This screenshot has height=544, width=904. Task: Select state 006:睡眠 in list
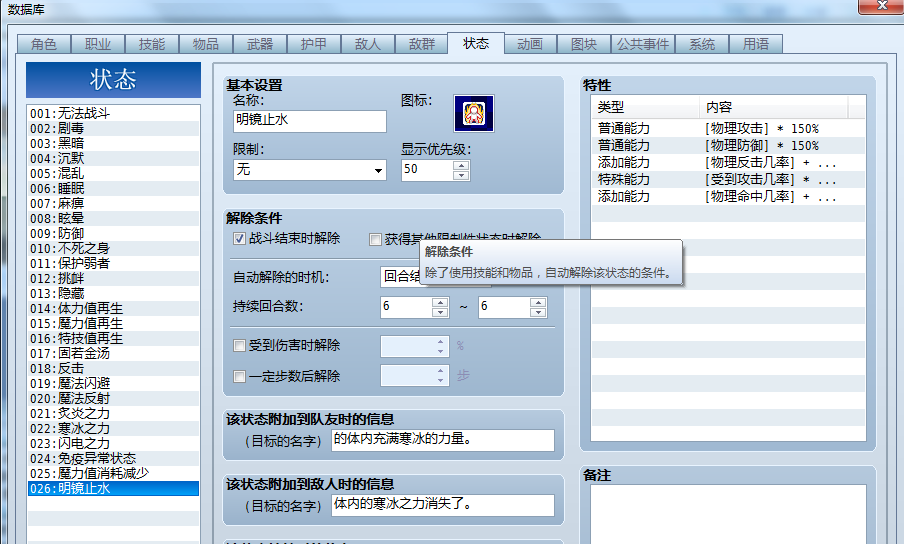click(114, 188)
